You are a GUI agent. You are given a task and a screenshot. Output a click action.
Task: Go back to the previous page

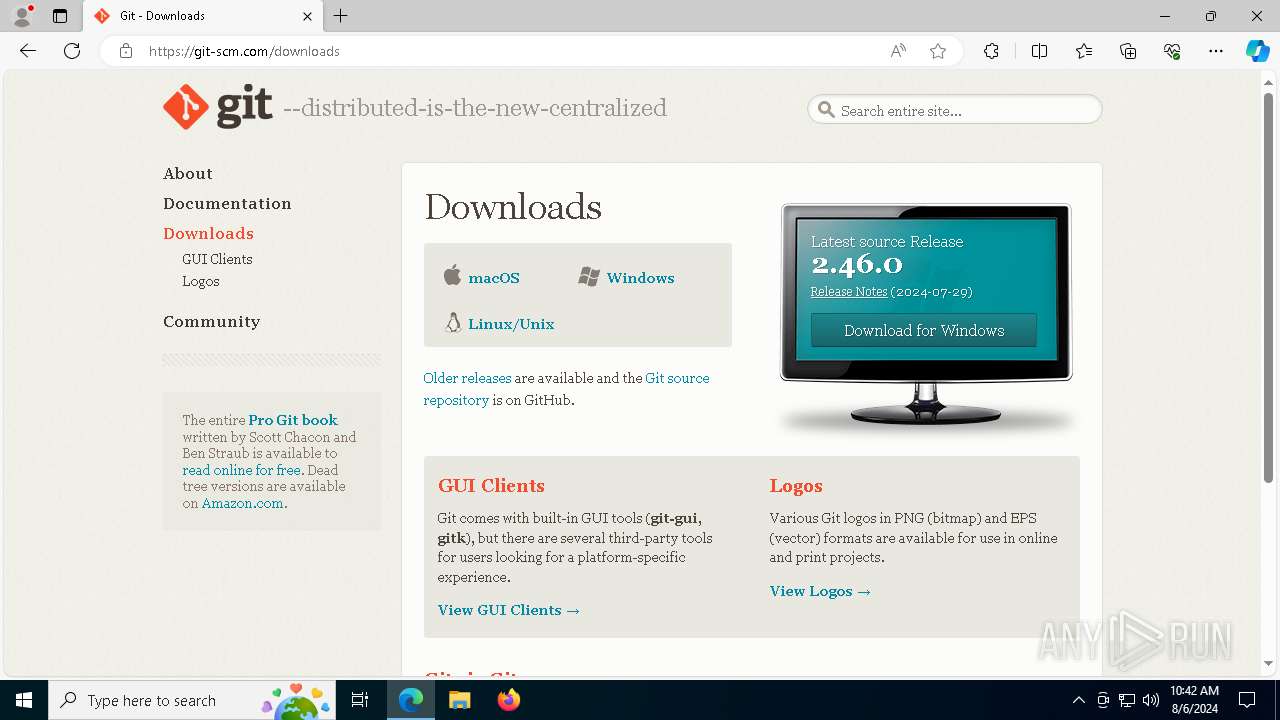click(28, 51)
